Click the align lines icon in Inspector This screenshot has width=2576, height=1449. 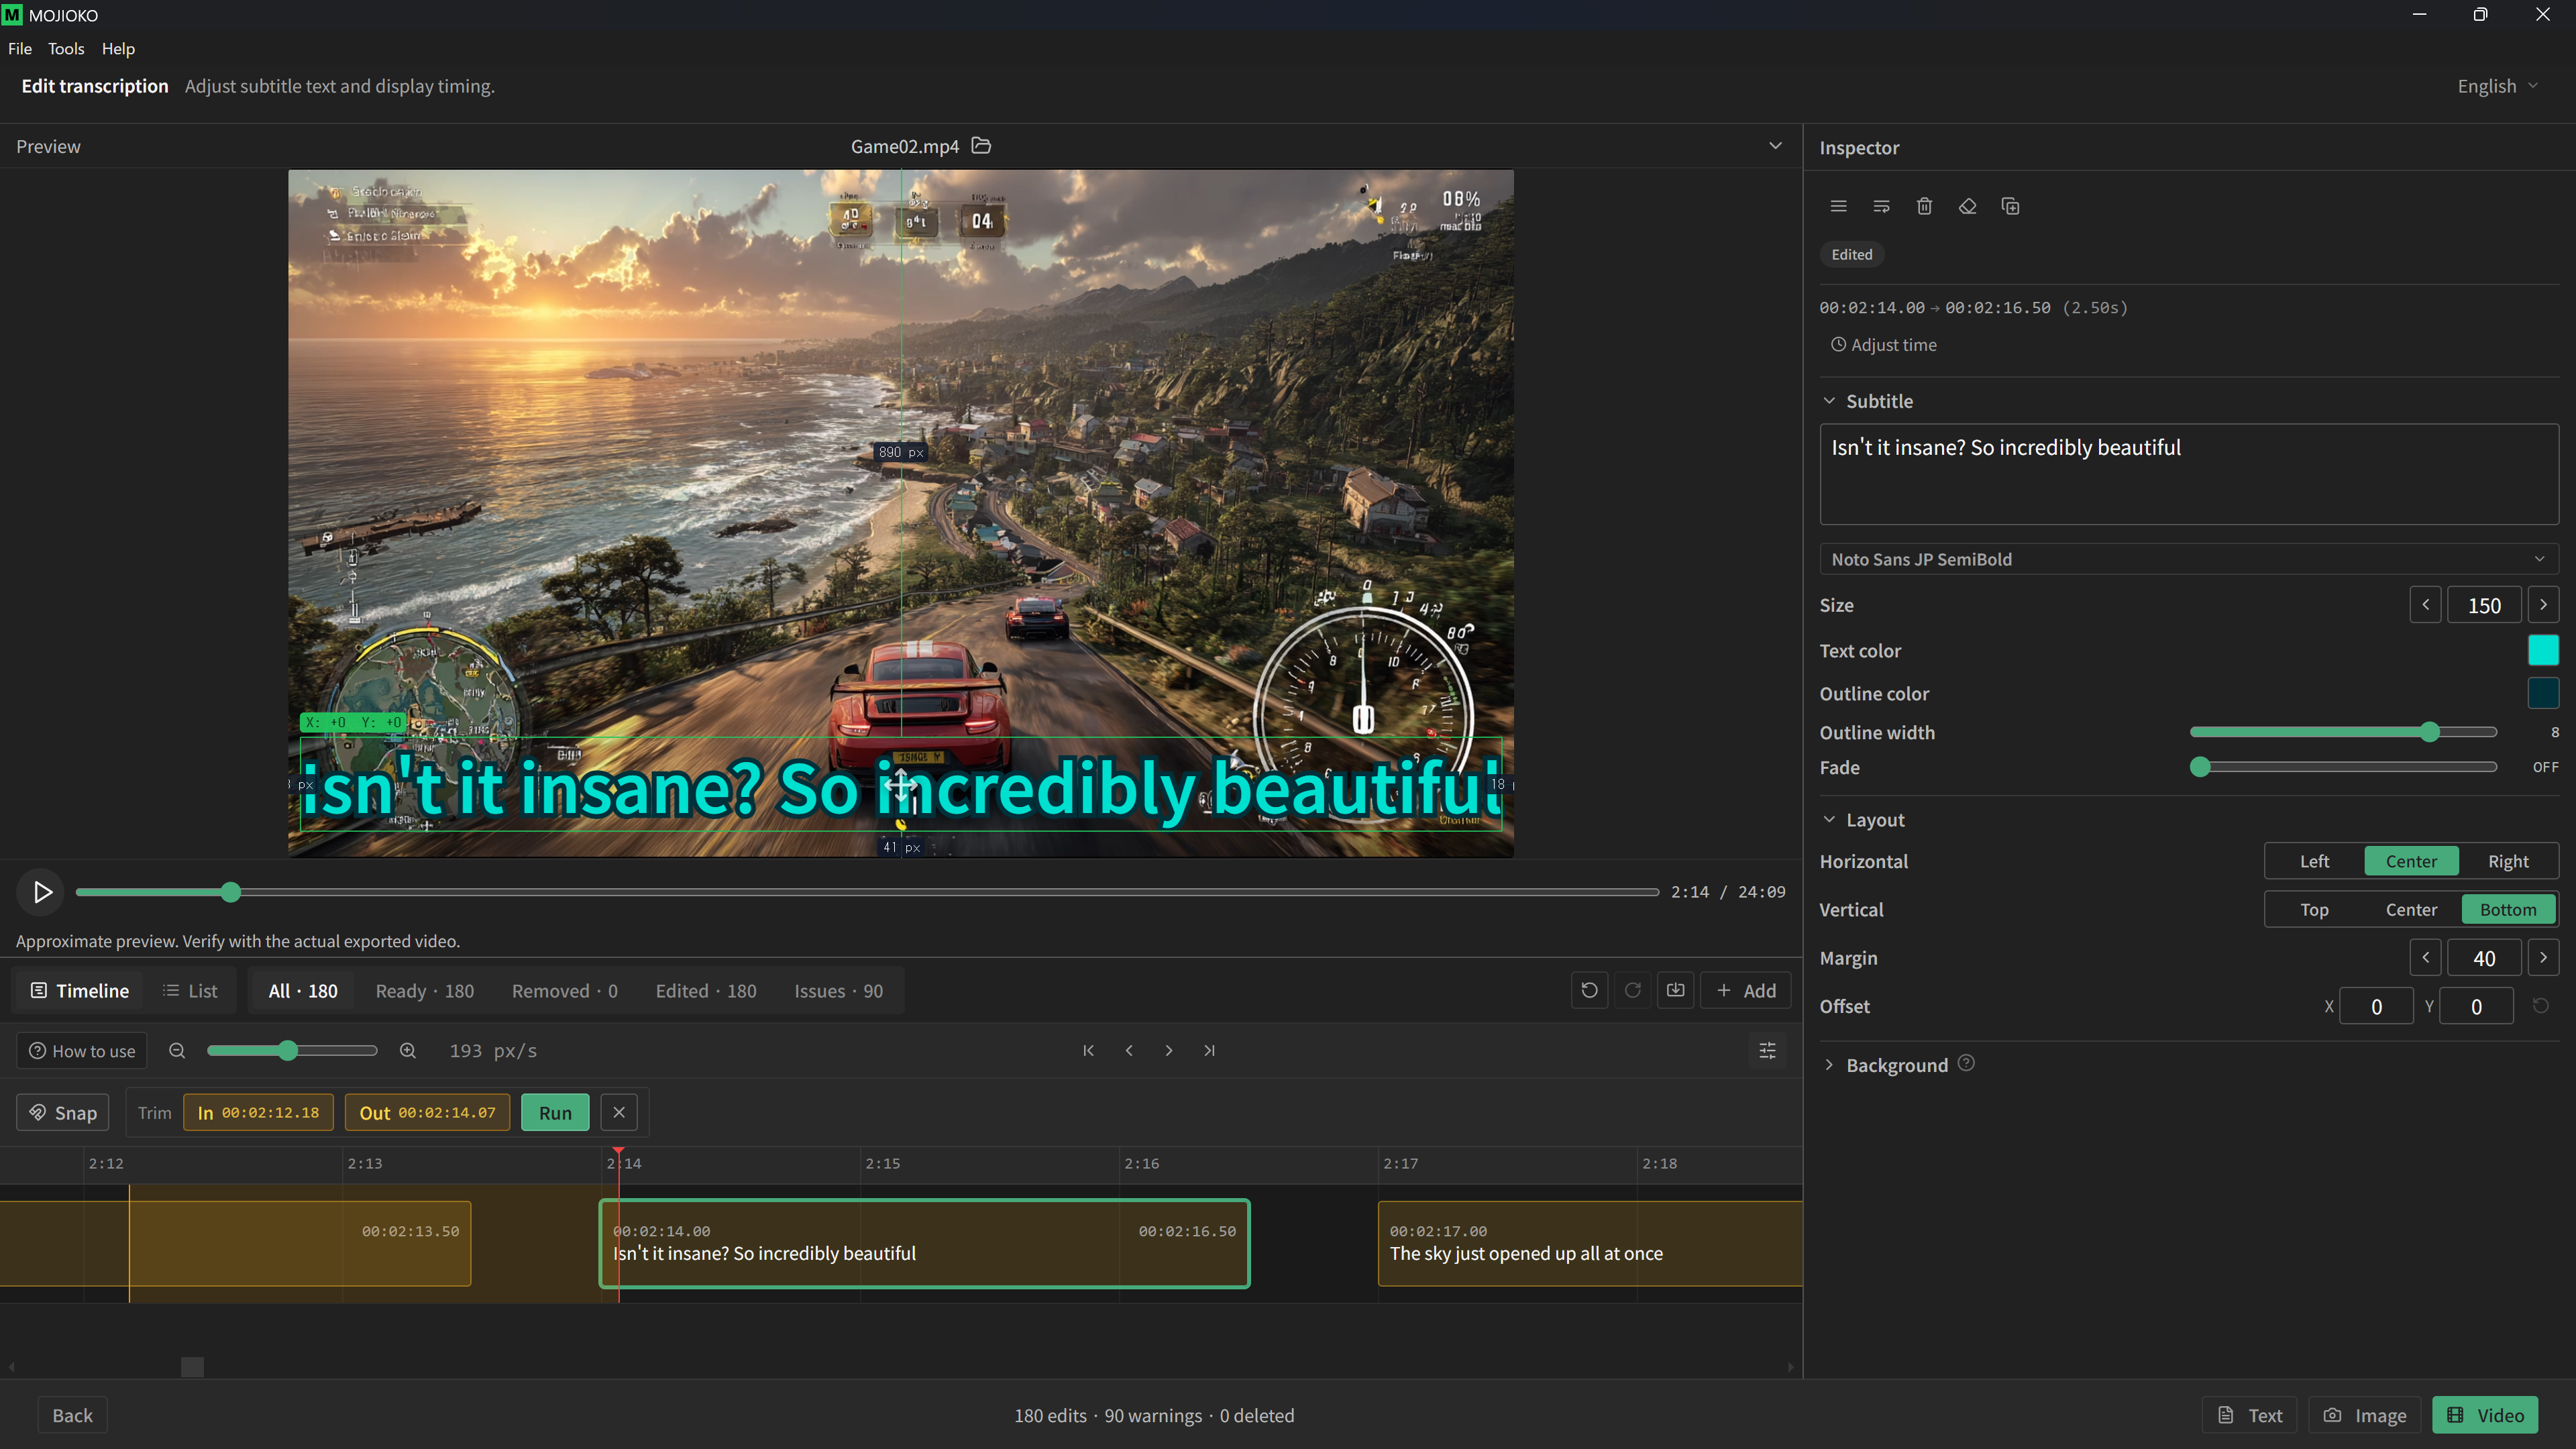point(1838,206)
